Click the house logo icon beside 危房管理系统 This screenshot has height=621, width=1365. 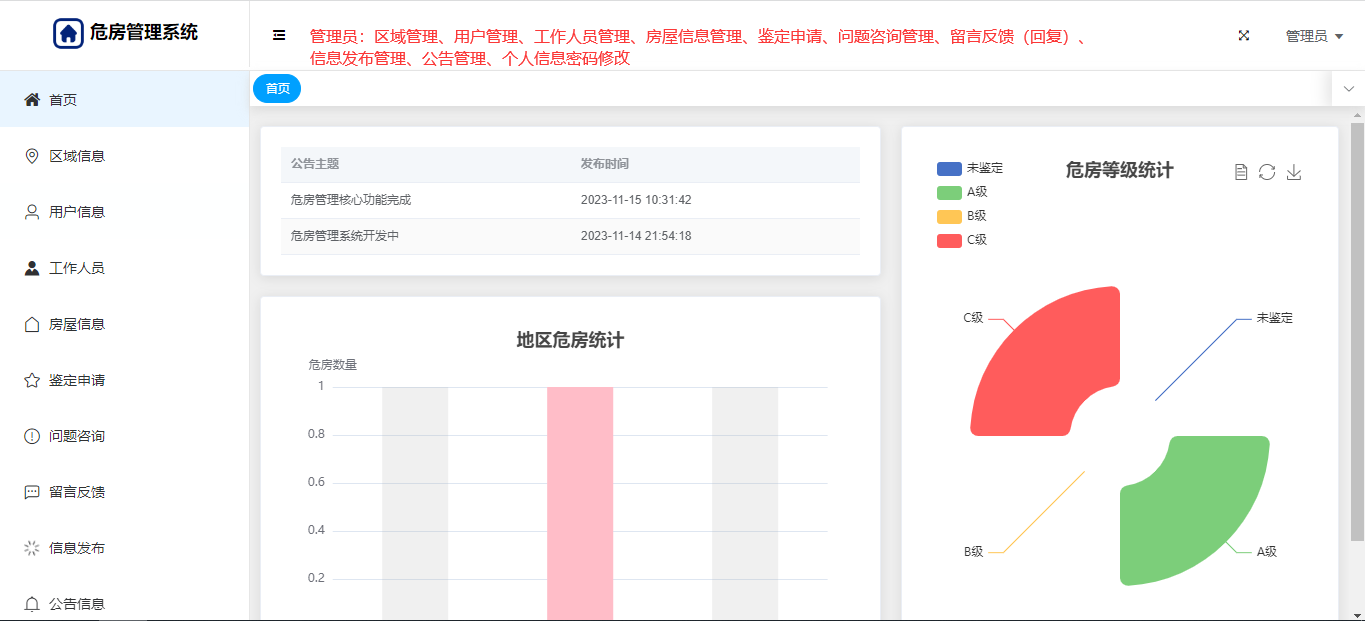68,33
